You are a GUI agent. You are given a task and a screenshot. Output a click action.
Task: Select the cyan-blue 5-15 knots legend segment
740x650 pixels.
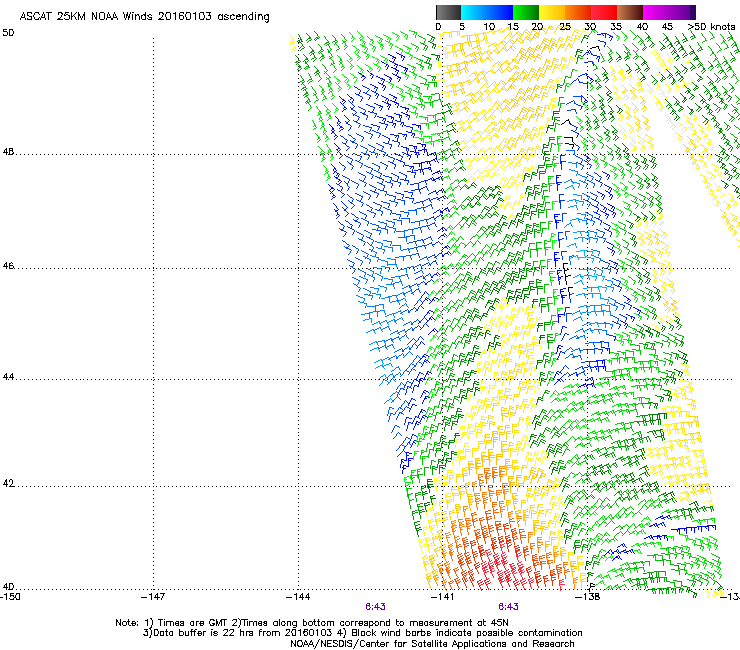point(487,12)
